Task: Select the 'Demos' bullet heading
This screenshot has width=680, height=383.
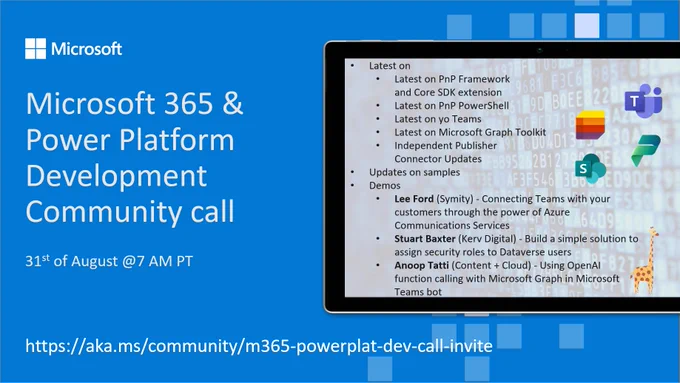Action: click(385, 186)
